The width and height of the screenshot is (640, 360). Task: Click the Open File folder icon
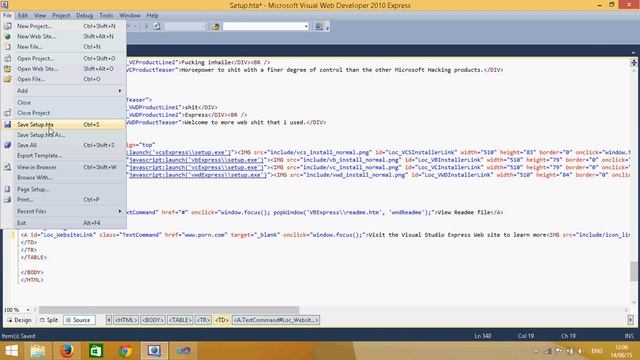coord(7,79)
